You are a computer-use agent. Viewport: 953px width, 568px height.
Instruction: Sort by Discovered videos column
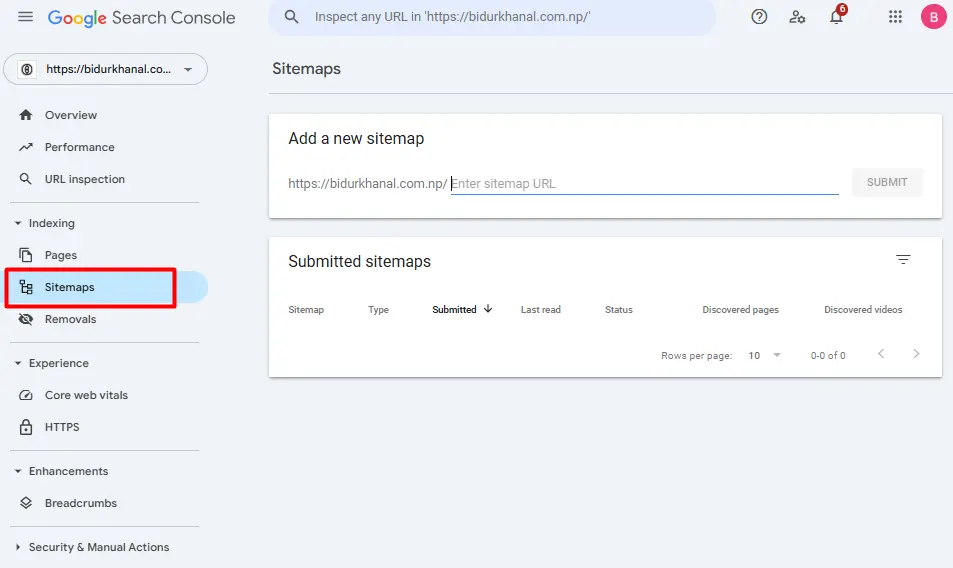click(x=863, y=310)
